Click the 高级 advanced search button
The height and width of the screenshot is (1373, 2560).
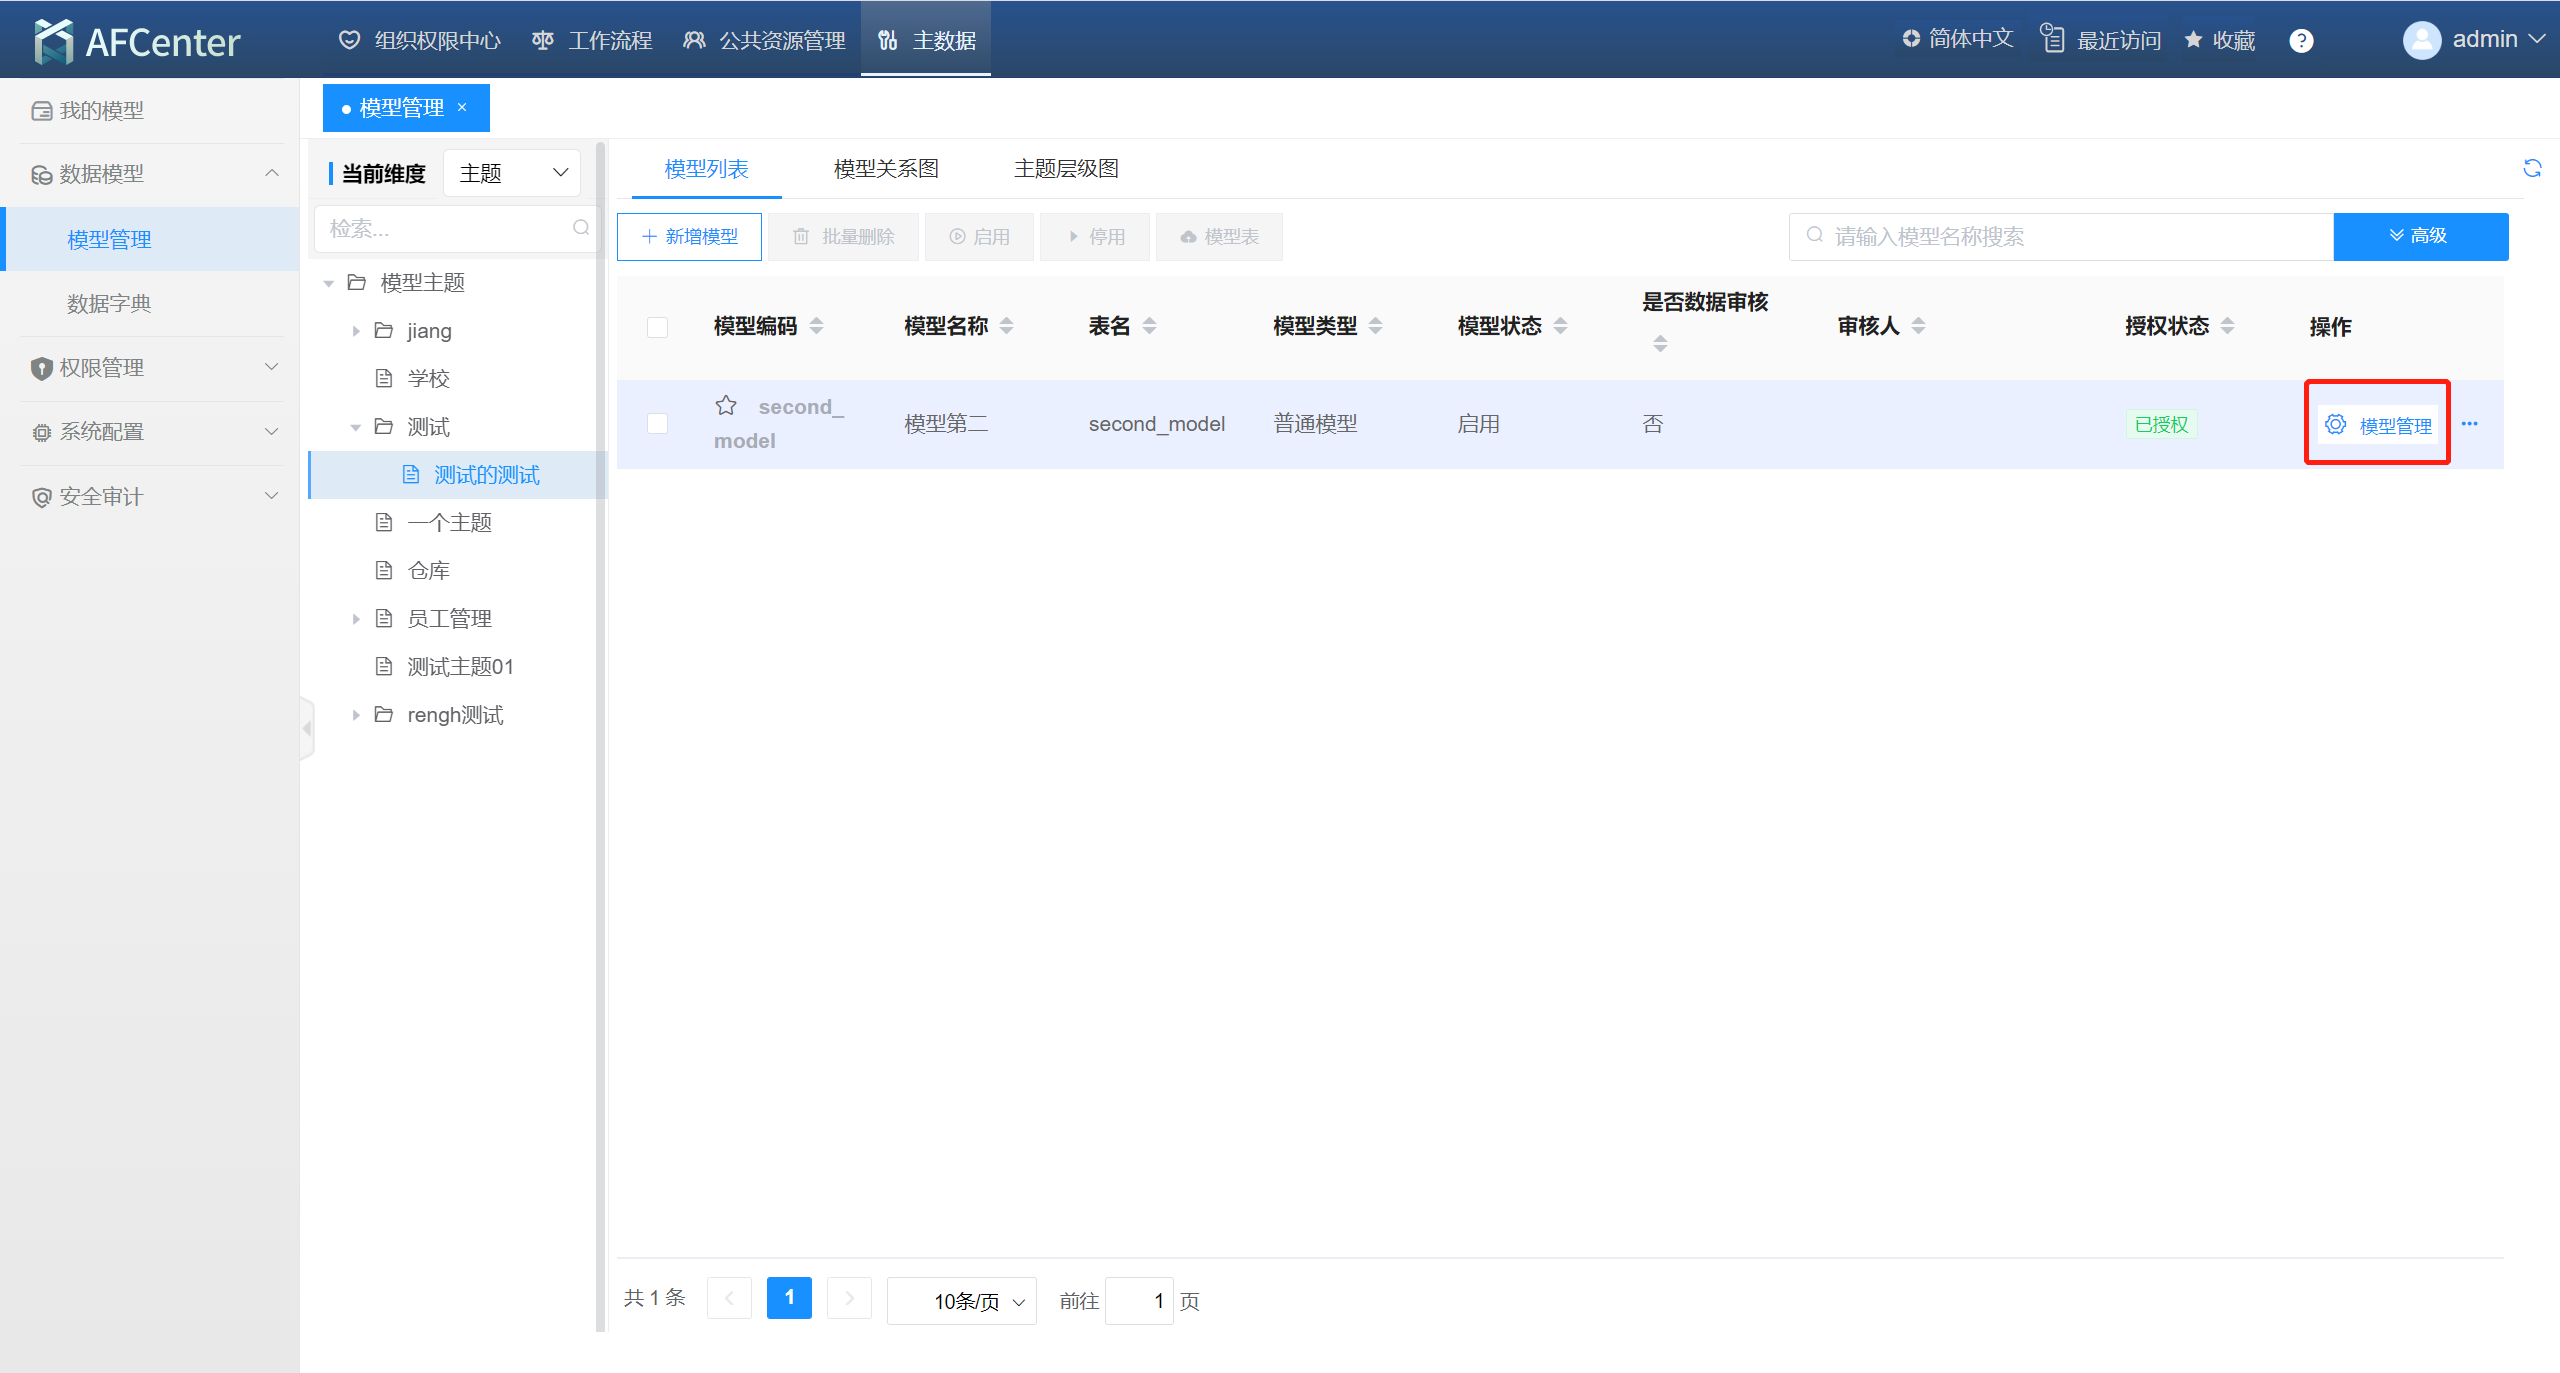coord(2420,237)
